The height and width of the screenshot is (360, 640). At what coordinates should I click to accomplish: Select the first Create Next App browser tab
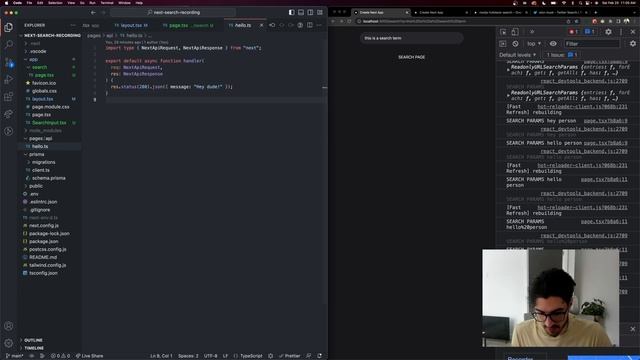click(x=380, y=13)
